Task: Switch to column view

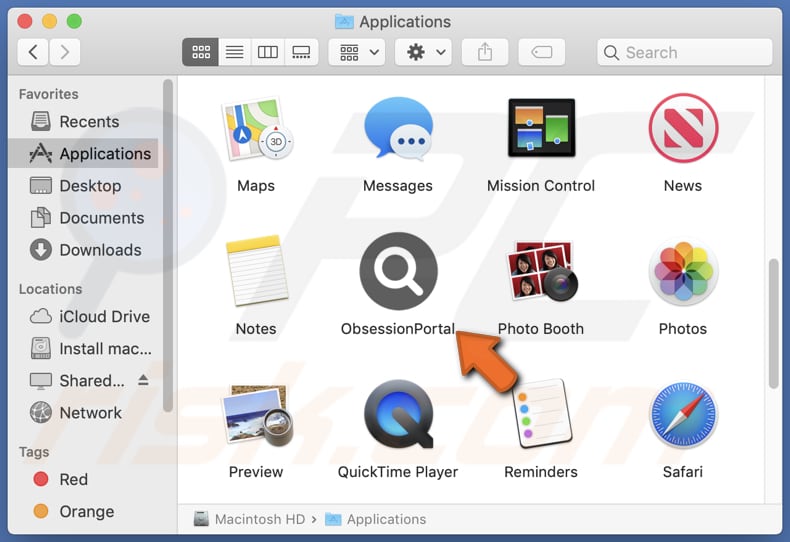Action: pyautogui.click(x=268, y=52)
